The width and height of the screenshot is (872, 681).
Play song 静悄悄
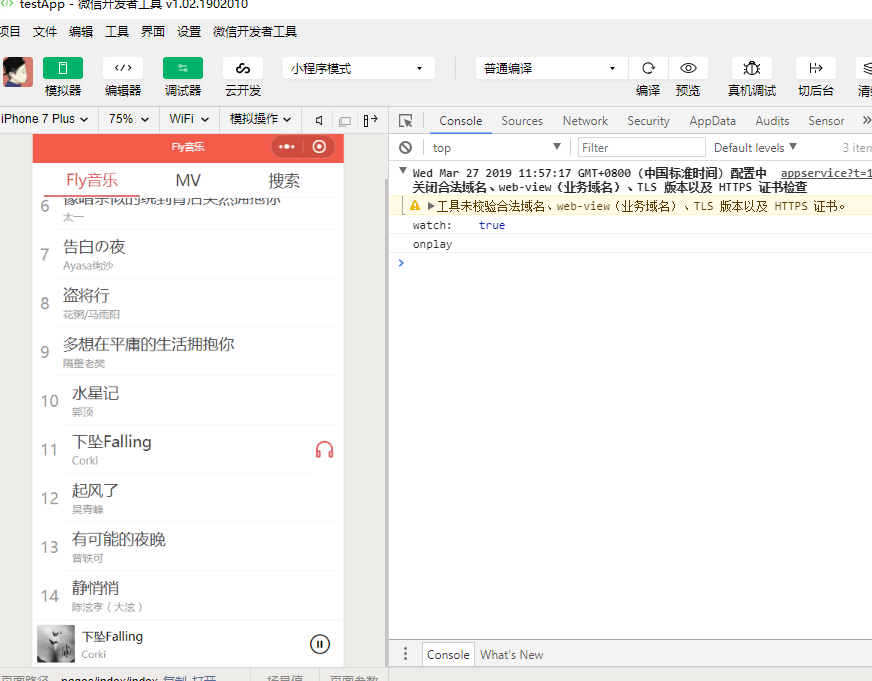coord(189,596)
